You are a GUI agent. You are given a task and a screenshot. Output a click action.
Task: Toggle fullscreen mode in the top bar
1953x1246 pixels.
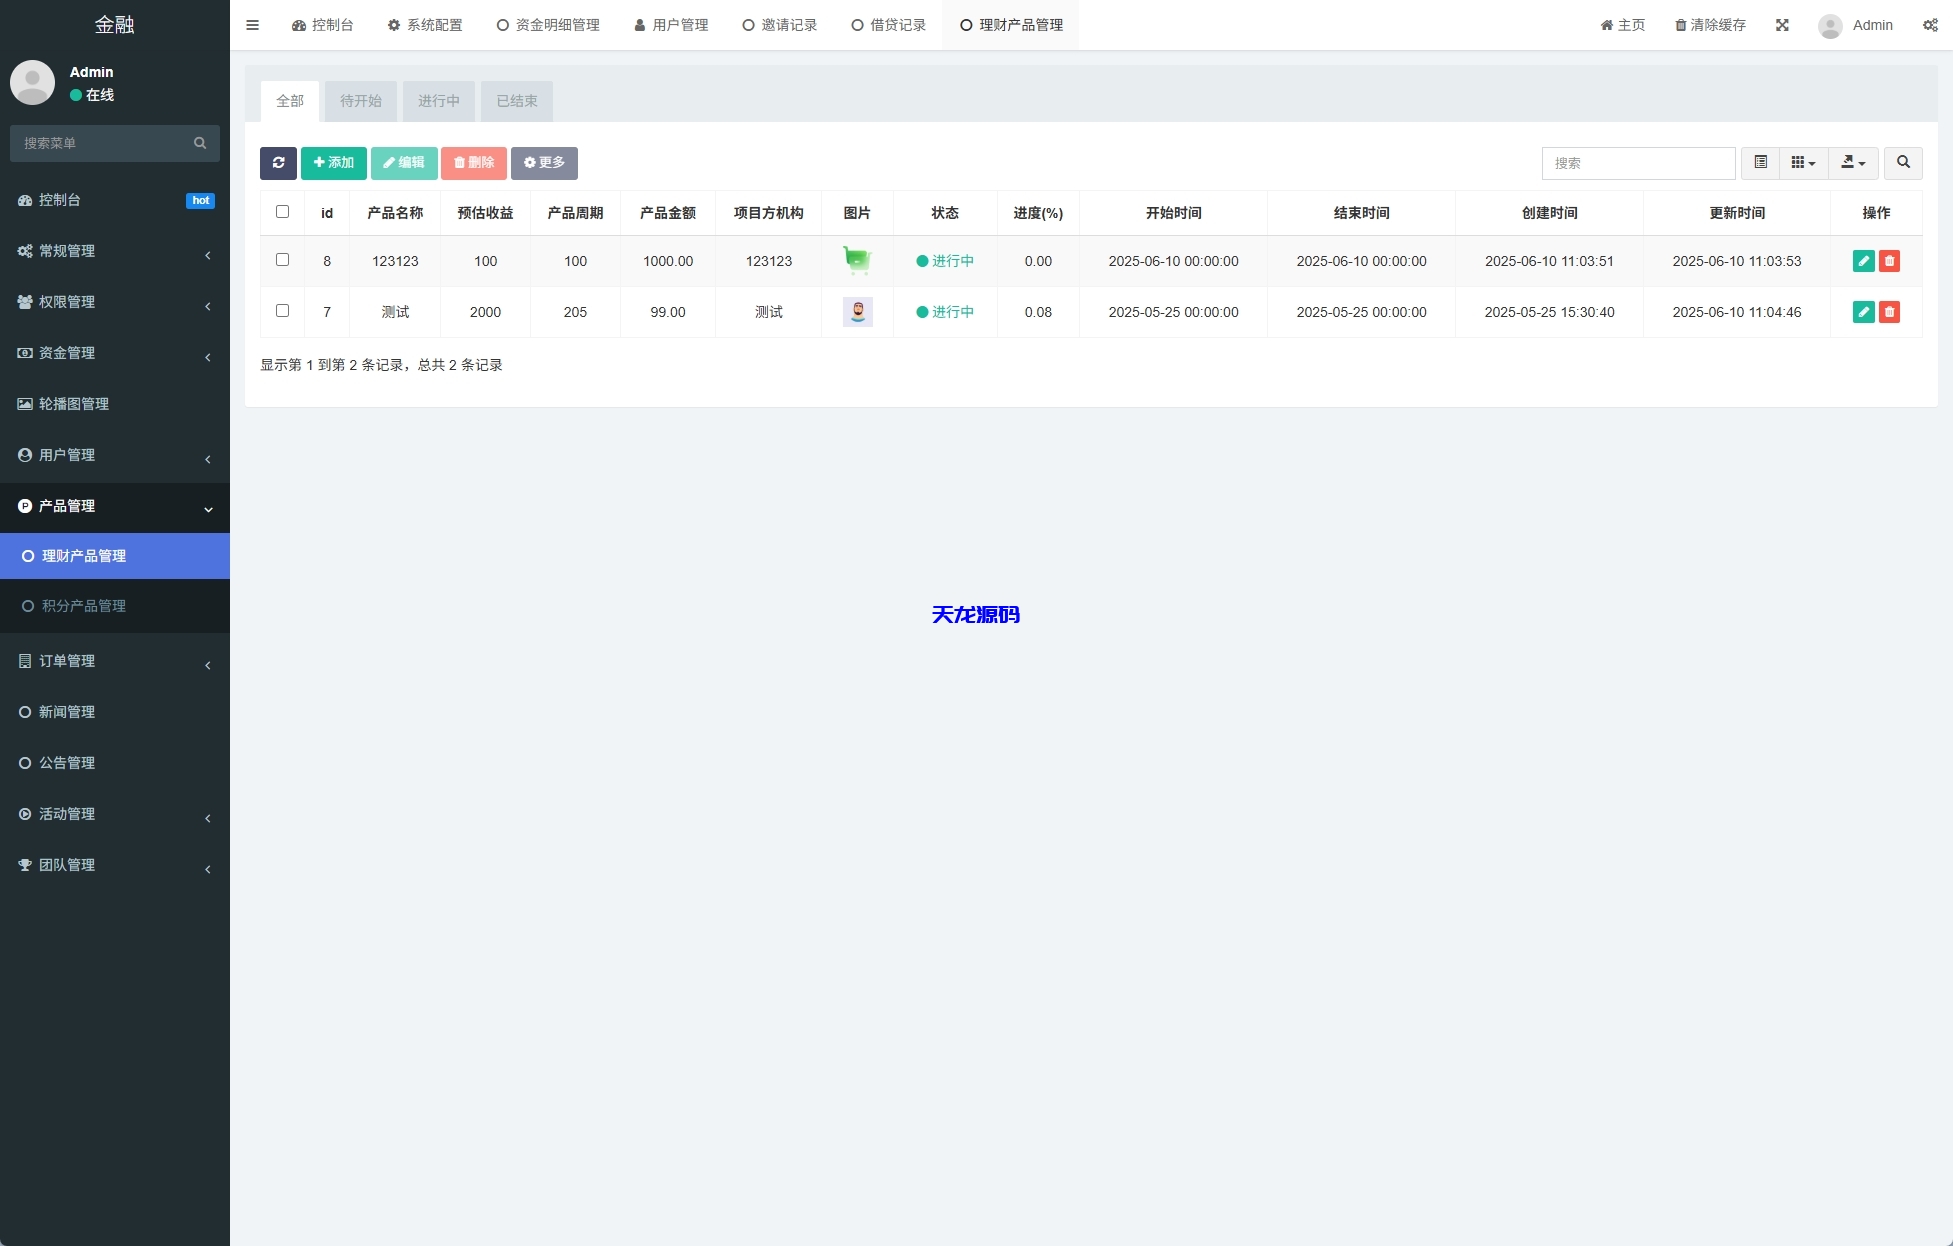click(1782, 25)
